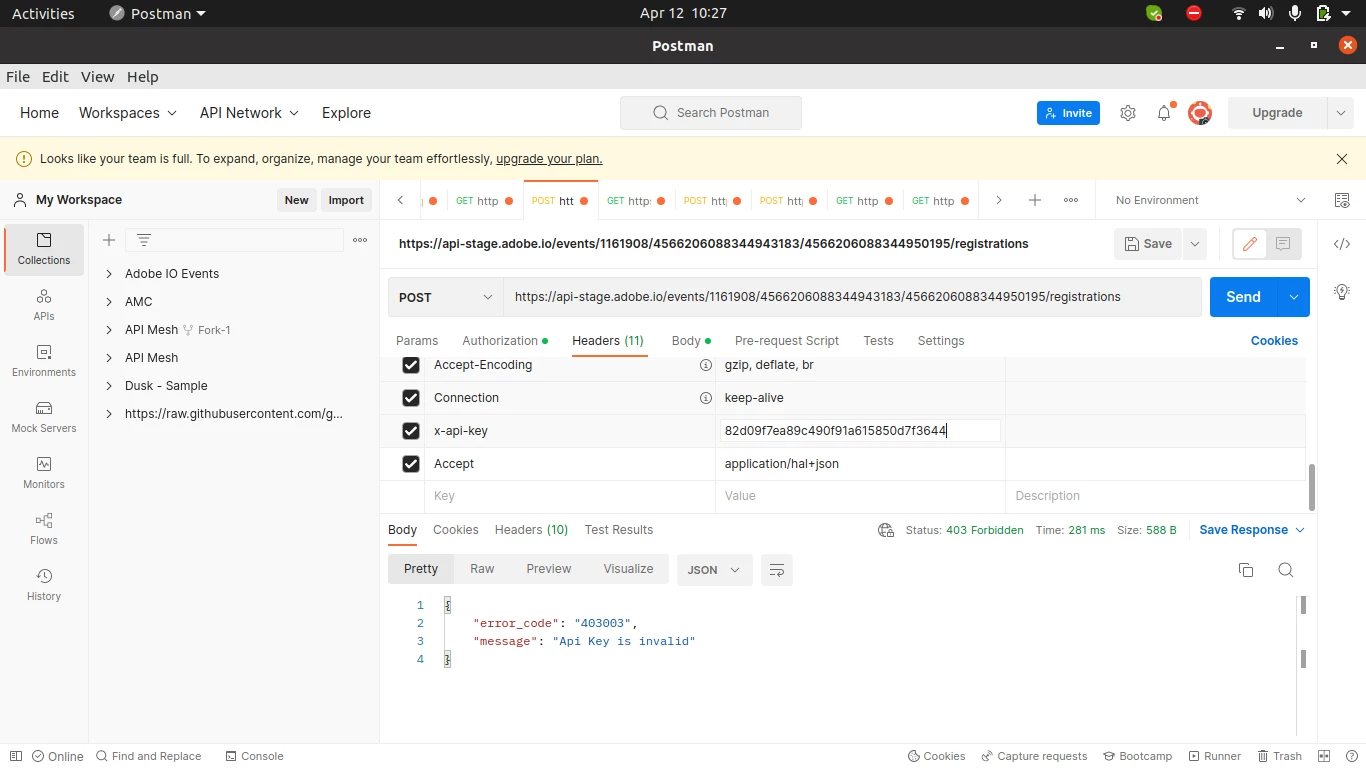
Task: Click the Send button
Action: point(1243,297)
